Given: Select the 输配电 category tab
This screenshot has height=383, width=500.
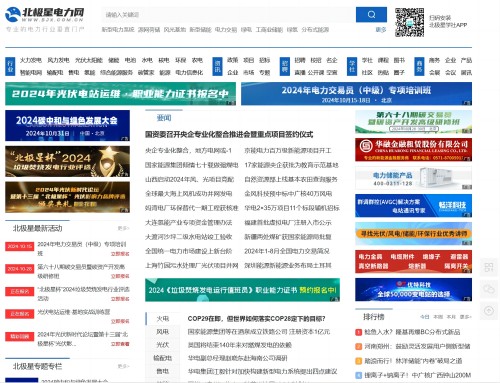Looking at the screenshot, I should point(163,358).
